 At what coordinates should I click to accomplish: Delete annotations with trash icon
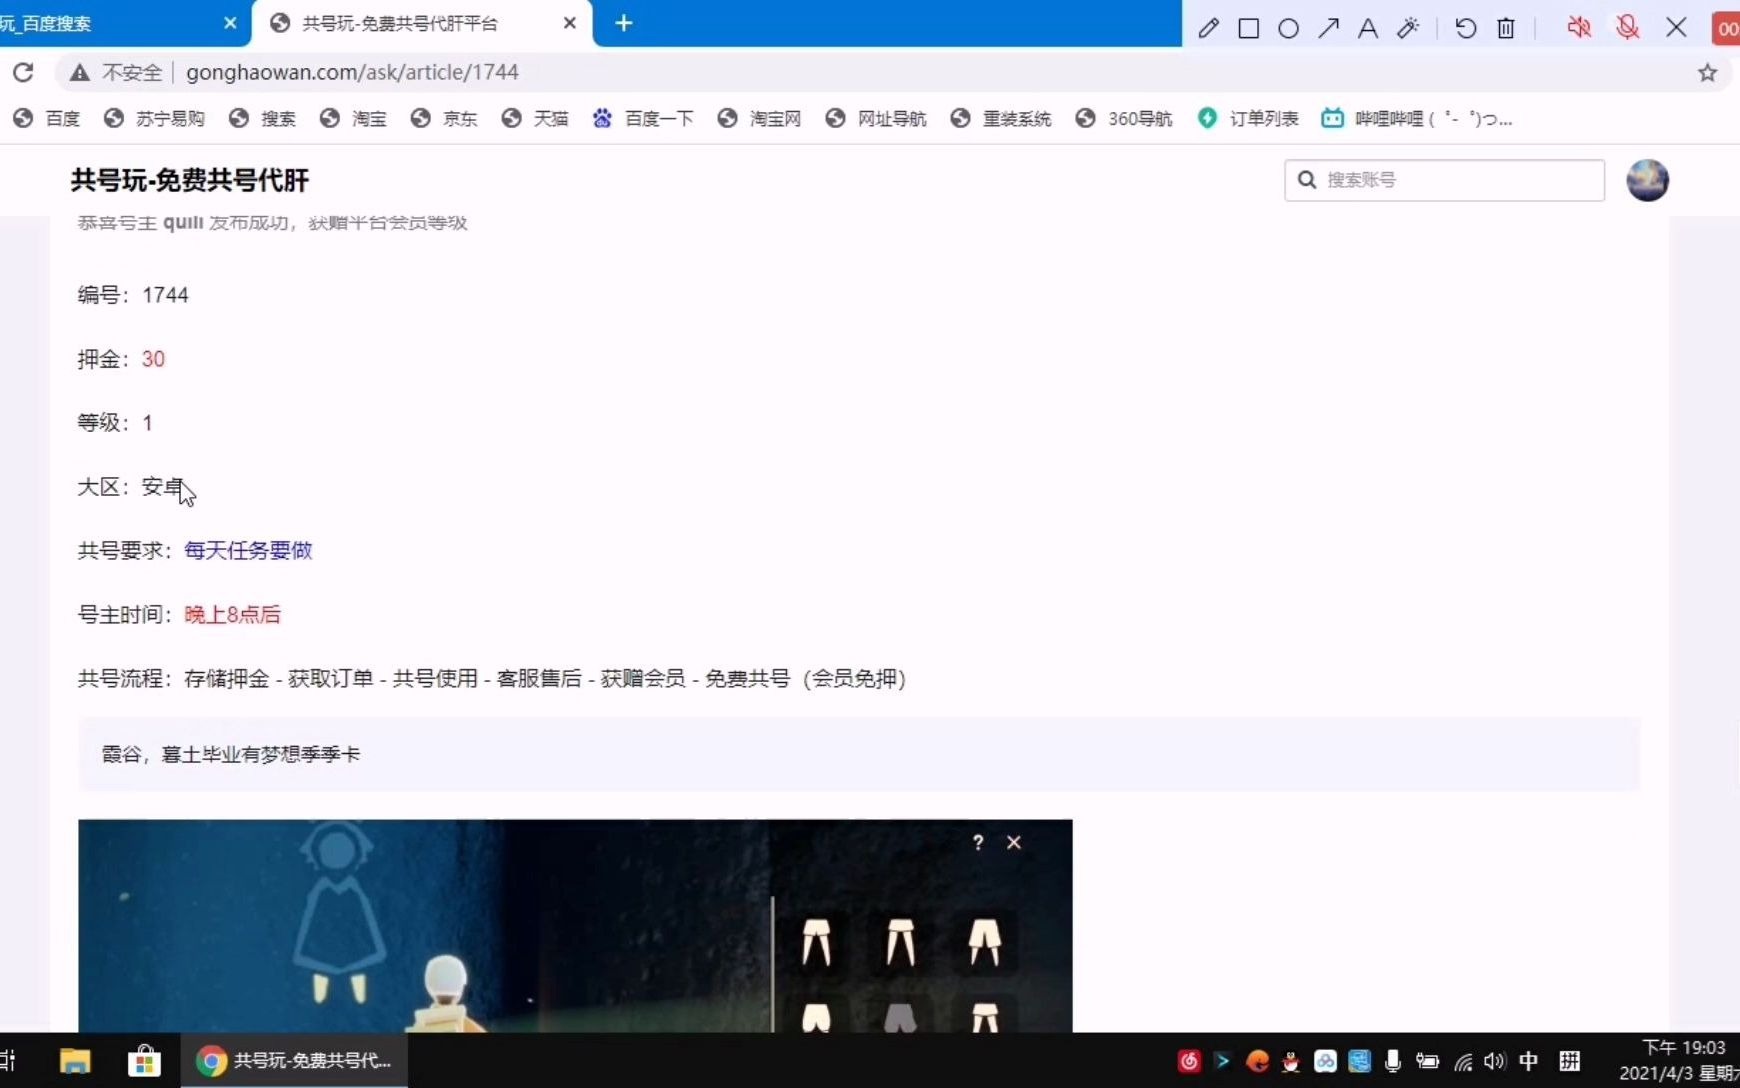pyautogui.click(x=1506, y=28)
